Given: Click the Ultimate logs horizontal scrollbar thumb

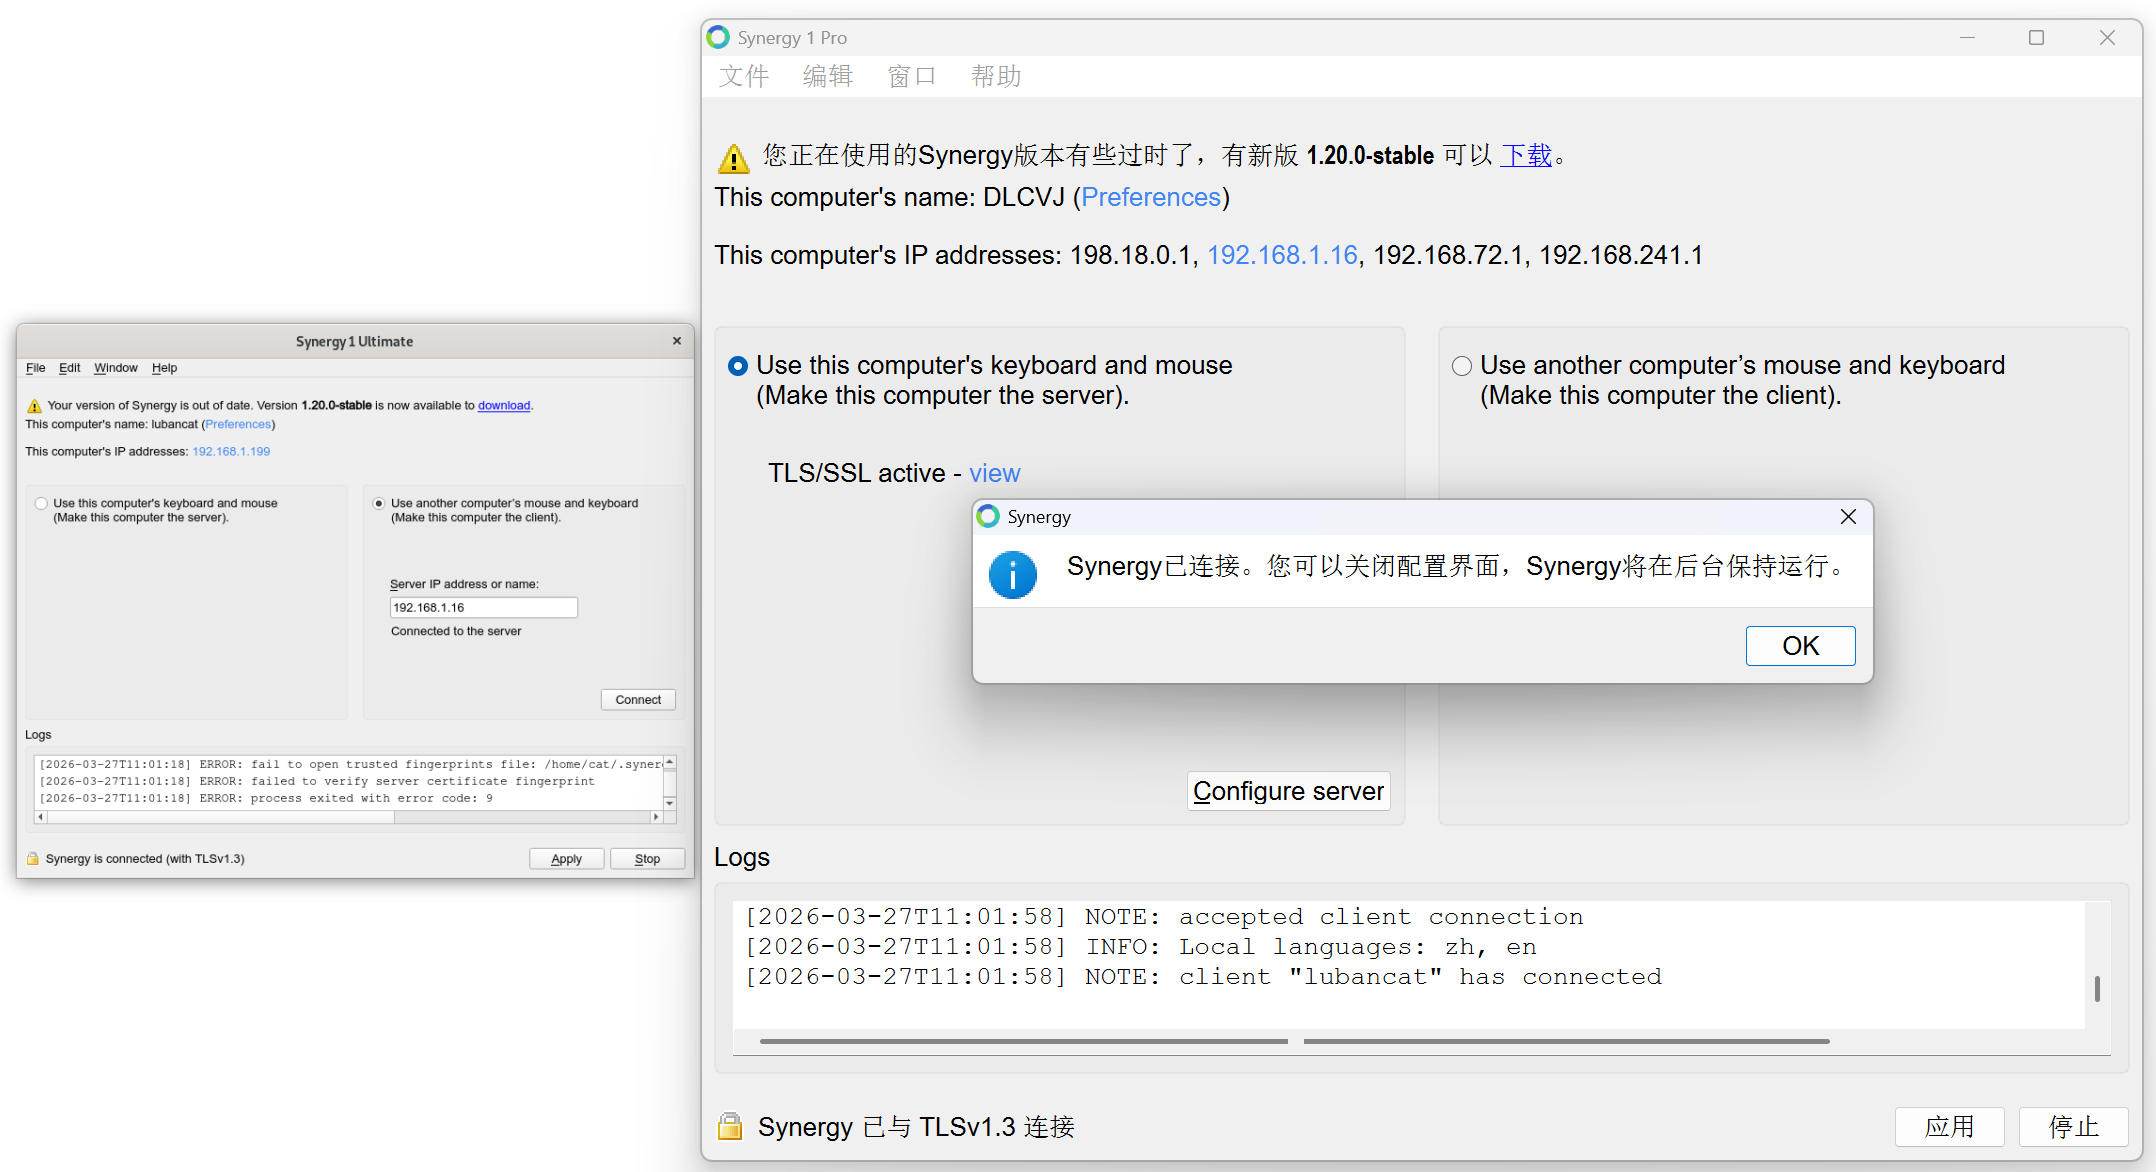Looking at the screenshot, I should pos(221,817).
